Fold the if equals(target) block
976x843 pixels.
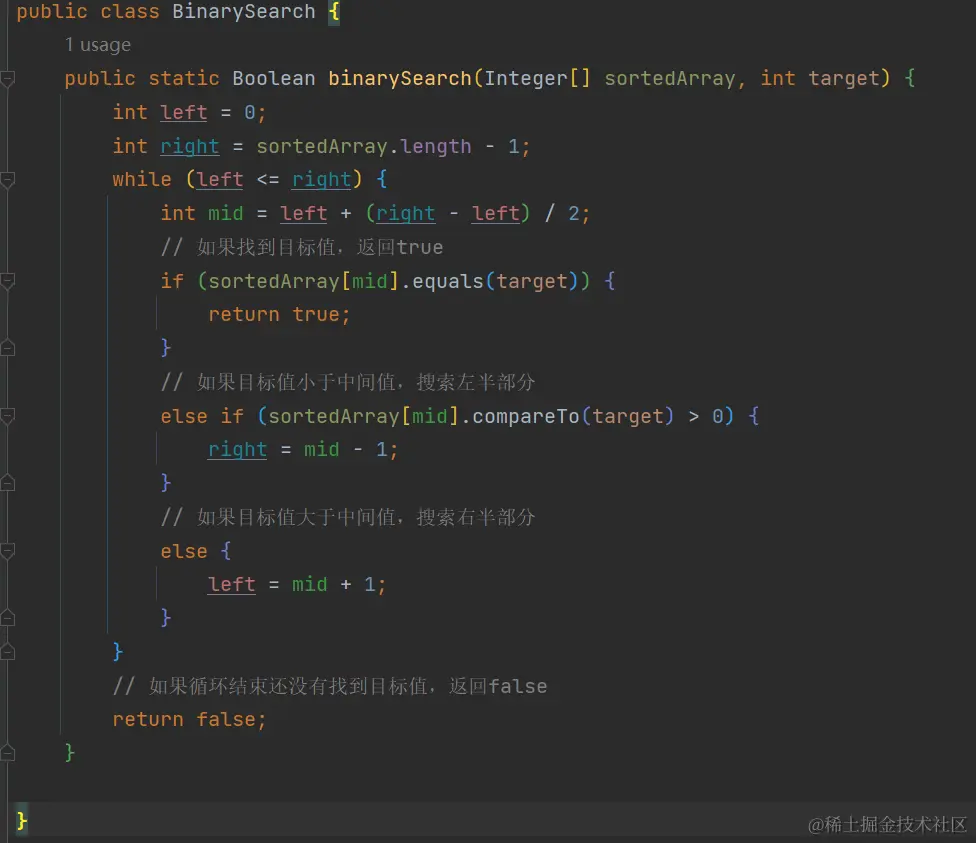(x=7, y=281)
